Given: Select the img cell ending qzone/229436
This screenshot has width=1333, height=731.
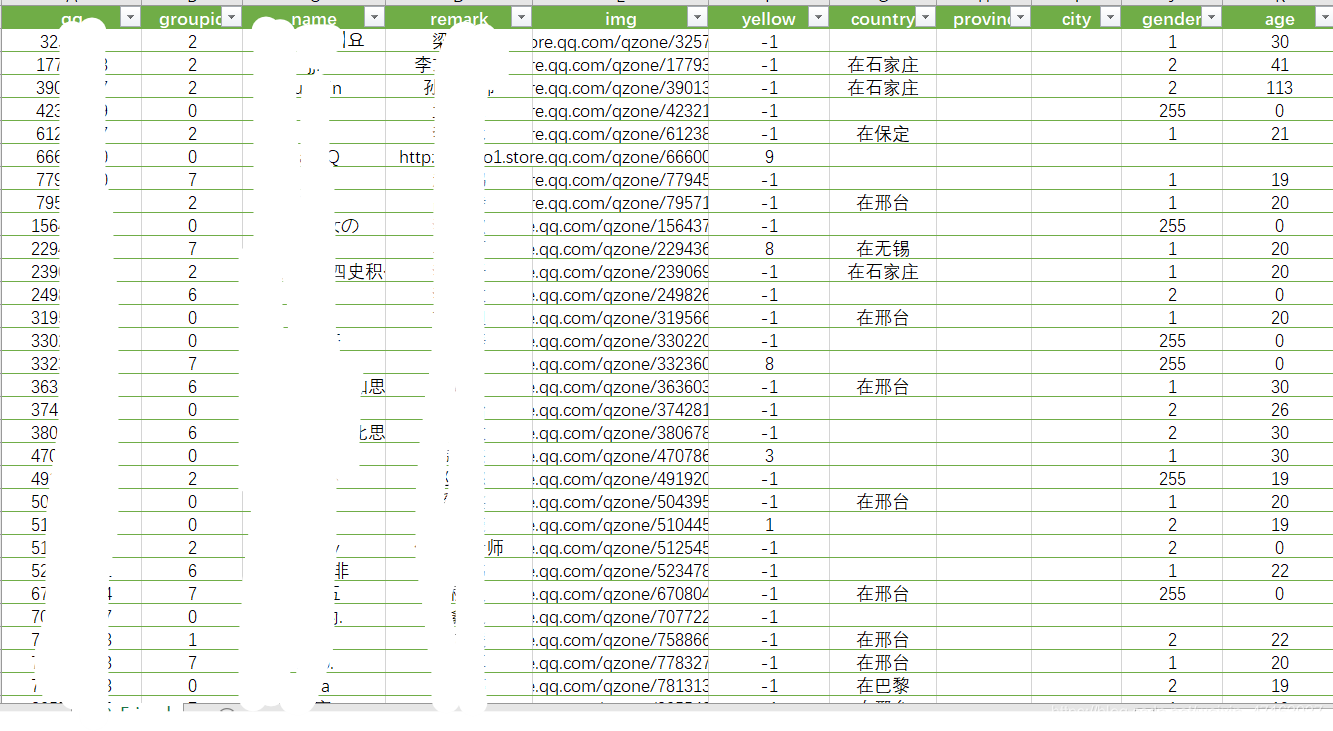Looking at the screenshot, I should 620,249.
